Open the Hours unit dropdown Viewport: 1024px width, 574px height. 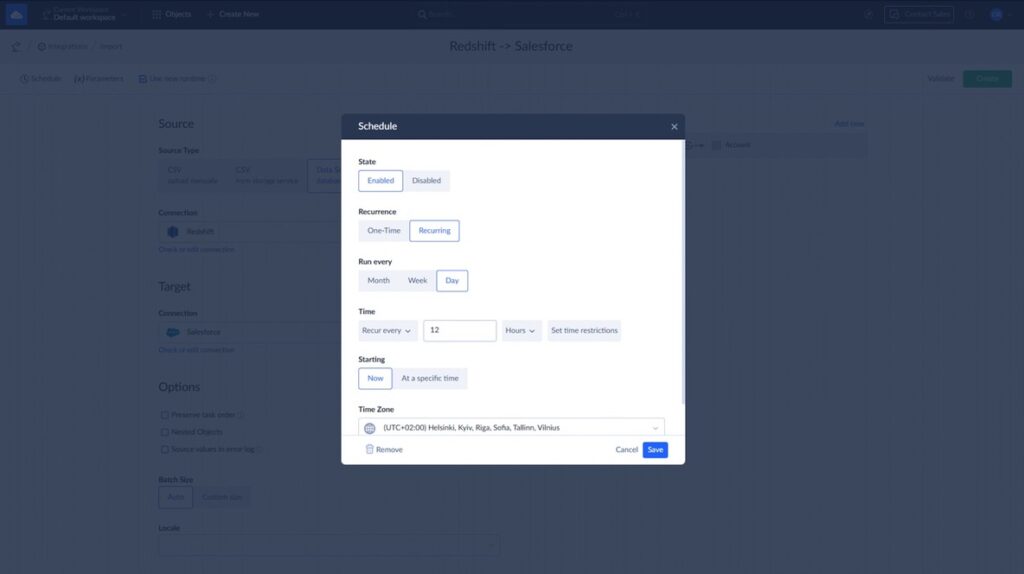click(521, 330)
